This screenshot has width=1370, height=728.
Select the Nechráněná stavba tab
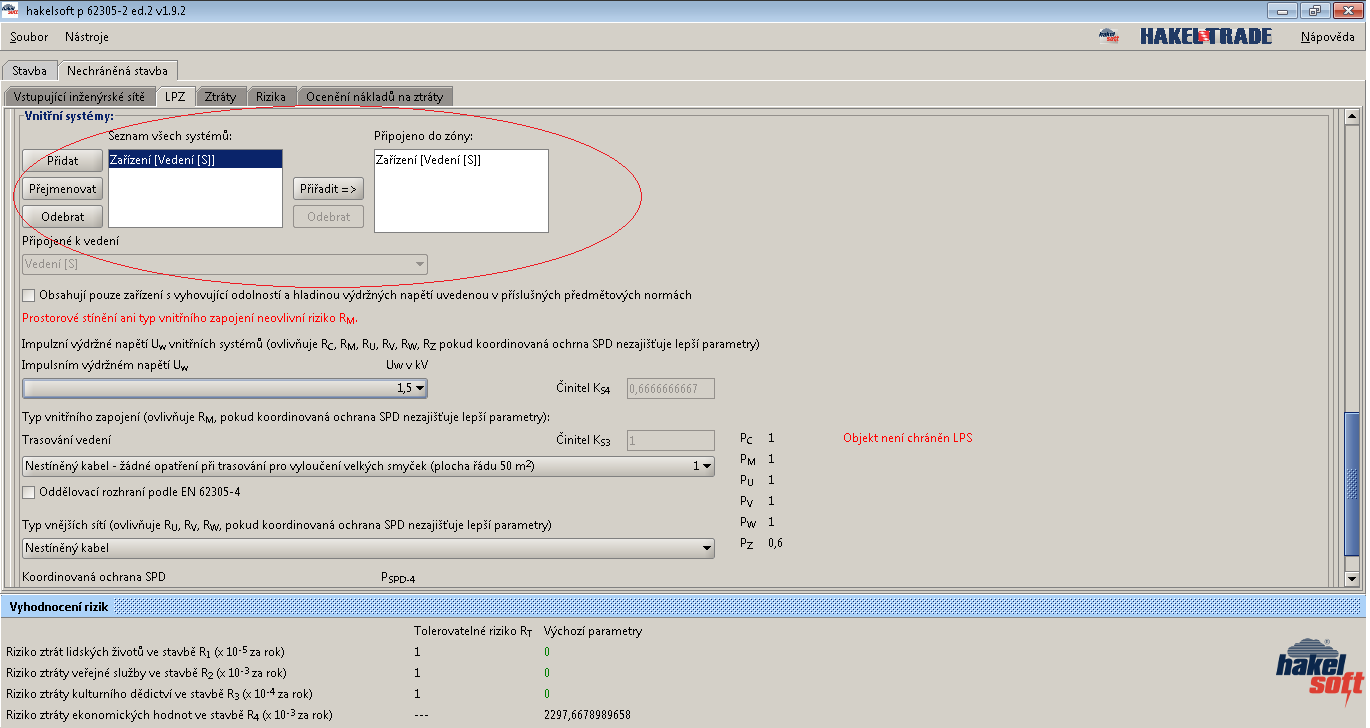[x=117, y=71]
